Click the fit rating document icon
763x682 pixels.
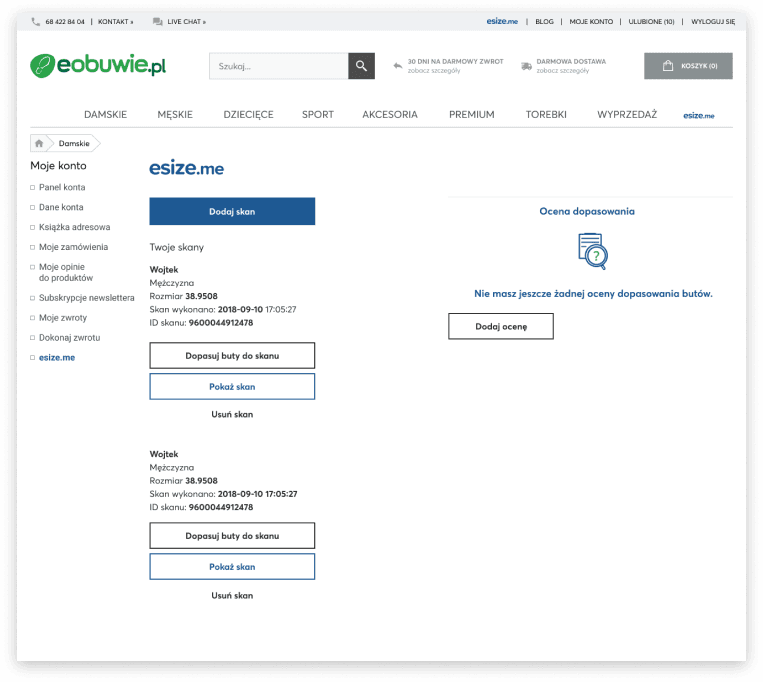point(593,251)
